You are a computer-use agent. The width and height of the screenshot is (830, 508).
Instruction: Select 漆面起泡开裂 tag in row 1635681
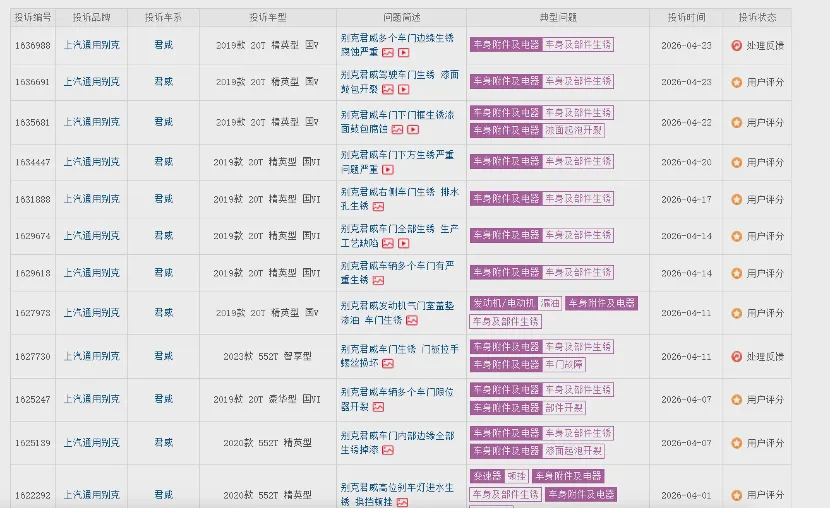tap(573, 130)
